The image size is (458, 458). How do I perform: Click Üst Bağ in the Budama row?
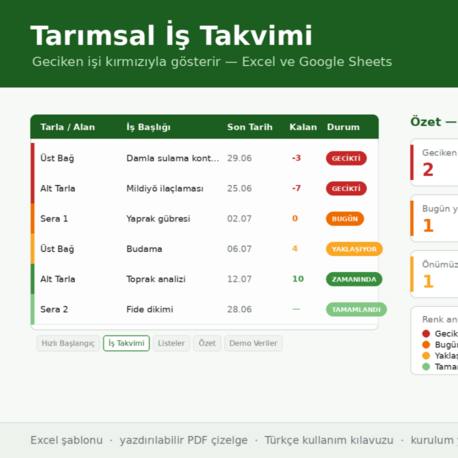click(57, 249)
